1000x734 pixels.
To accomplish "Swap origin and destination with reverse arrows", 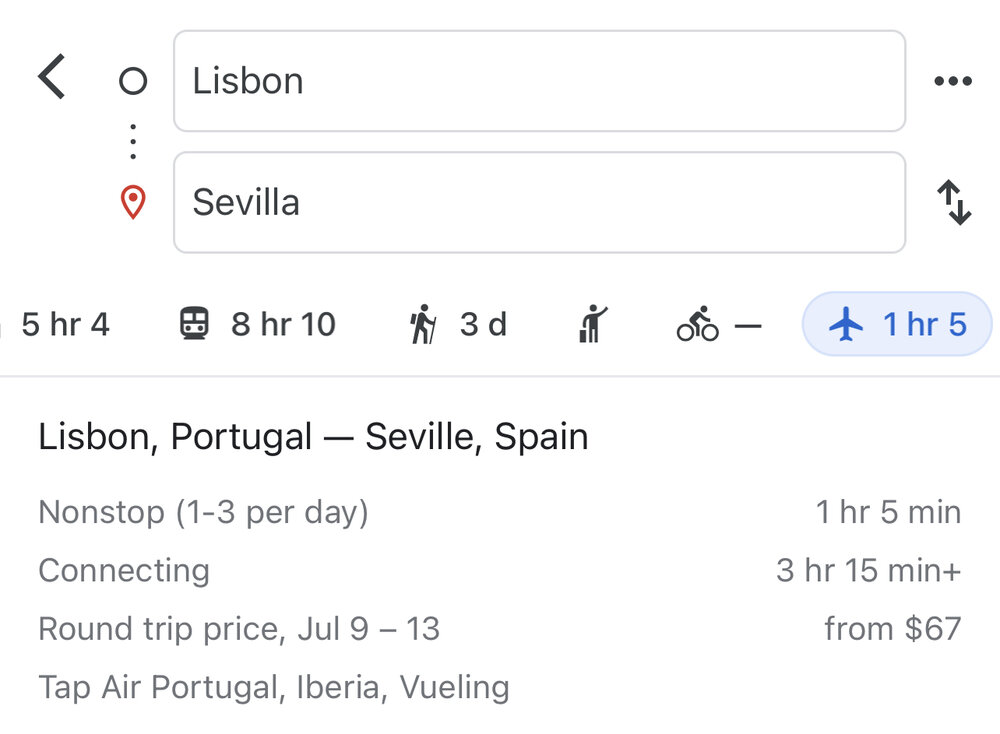I will coord(954,202).
